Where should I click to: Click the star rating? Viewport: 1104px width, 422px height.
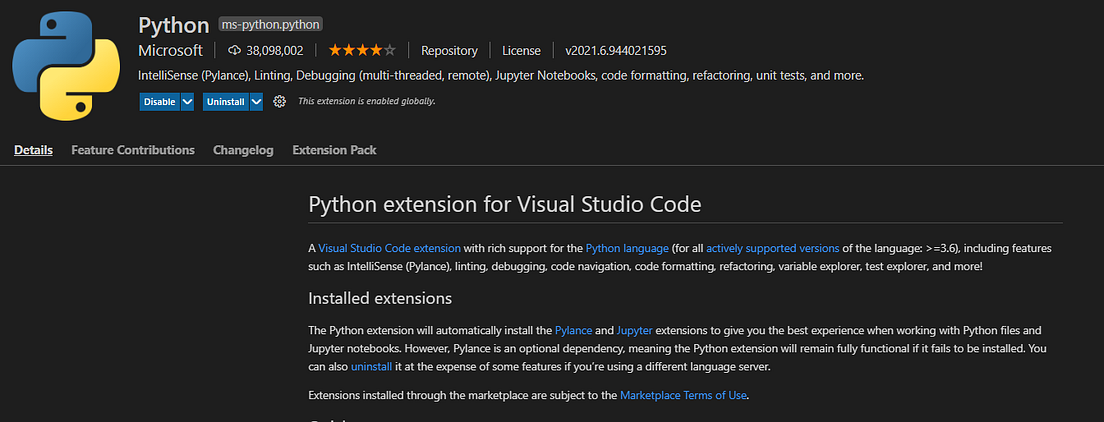pos(362,51)
